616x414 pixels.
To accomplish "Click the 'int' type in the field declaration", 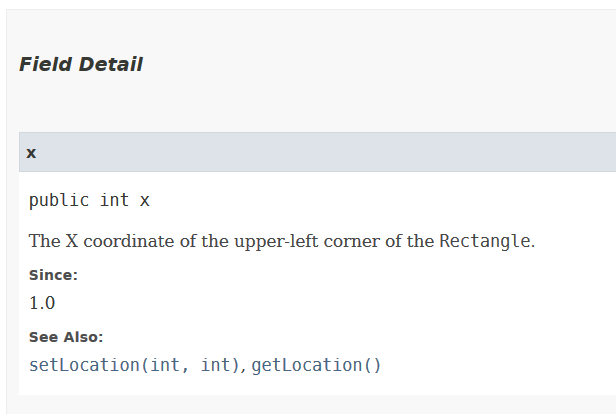I will coord(114,200).
